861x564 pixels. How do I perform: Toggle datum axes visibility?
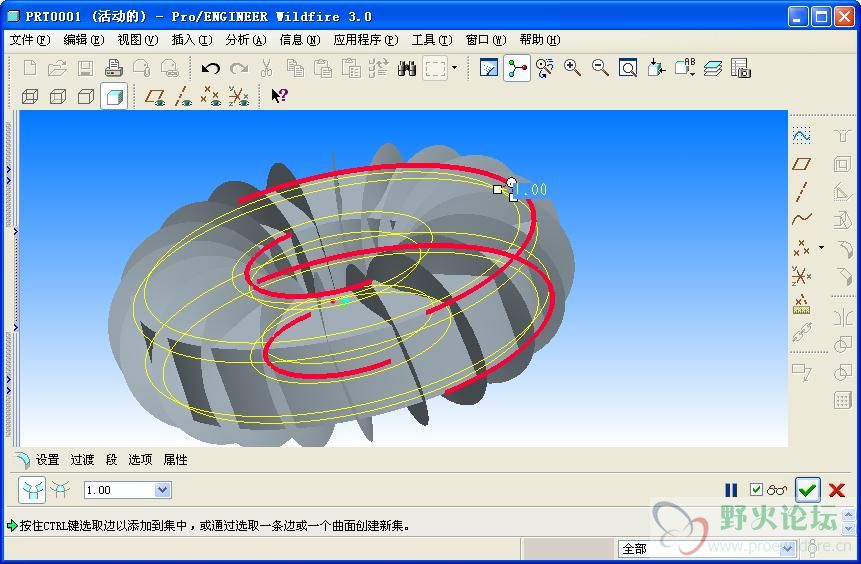183,97
